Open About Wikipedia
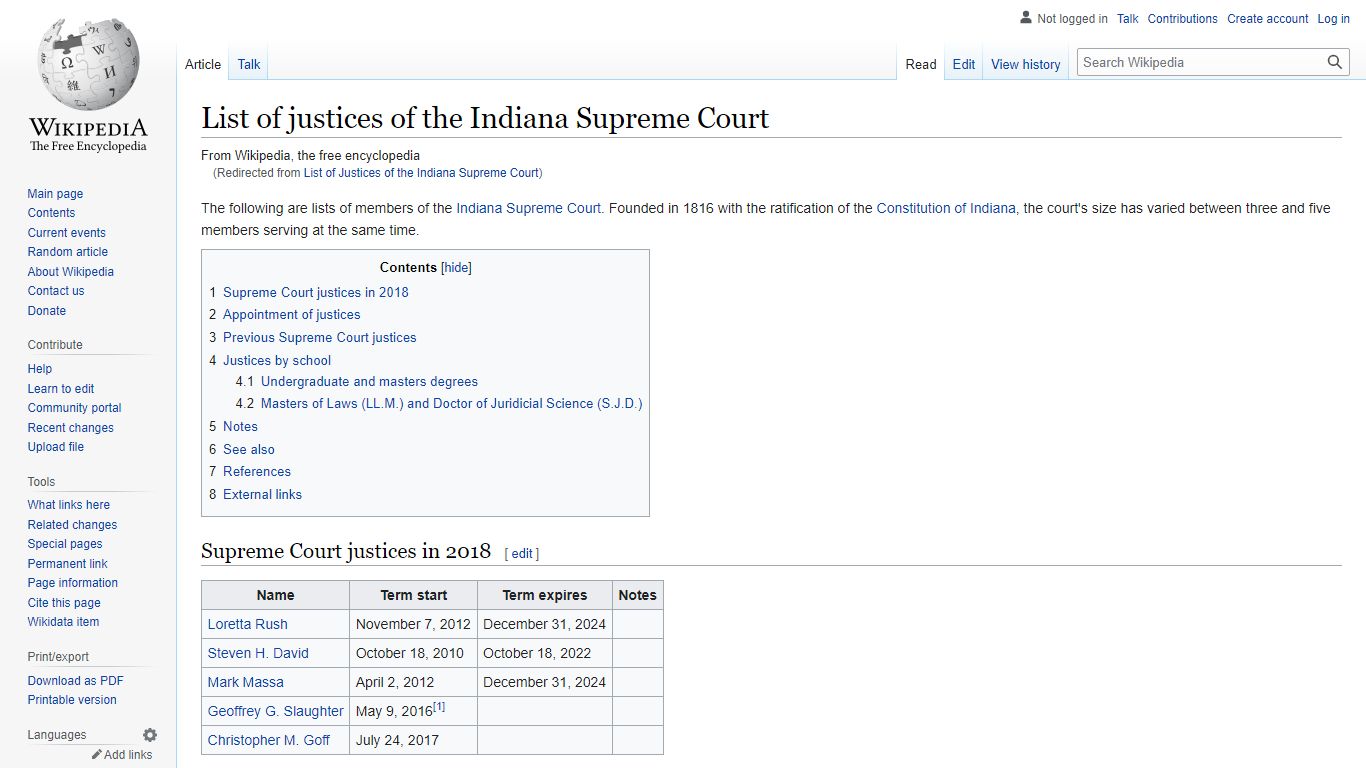The image size is (1366, 768). pos(71,272)
